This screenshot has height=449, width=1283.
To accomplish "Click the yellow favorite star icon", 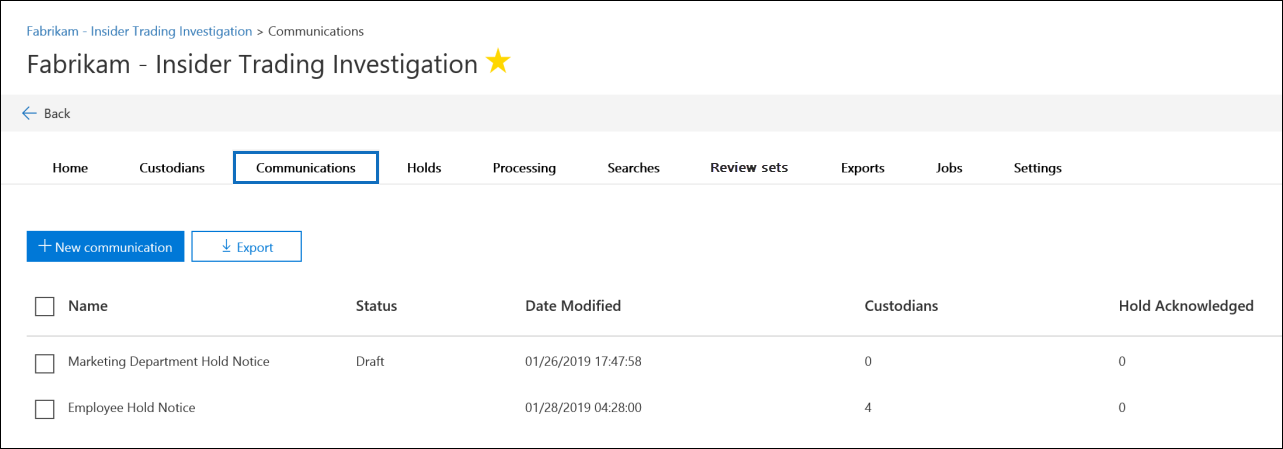I will tap(498, 62).
